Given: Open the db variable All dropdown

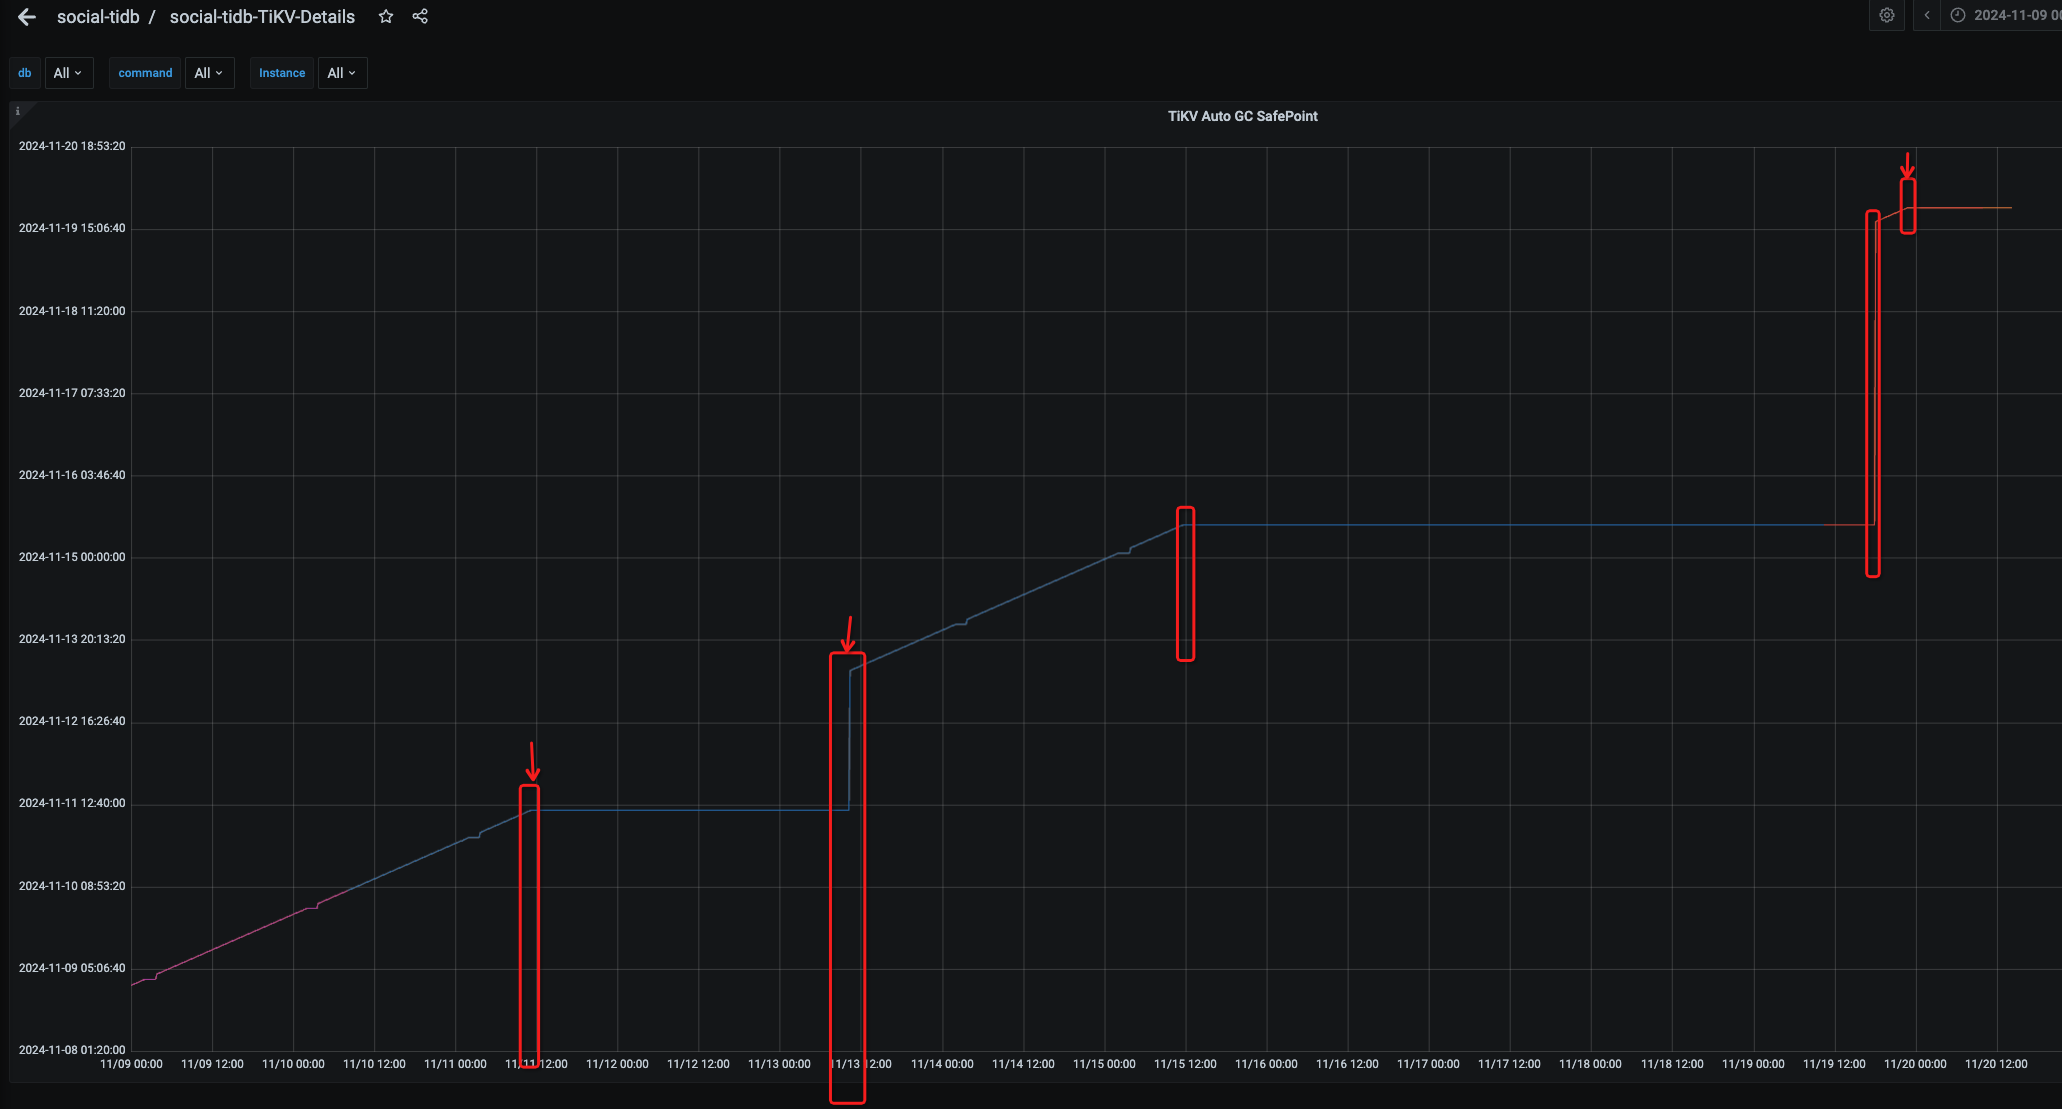Looking at the screenshot, I should point(68,73).
